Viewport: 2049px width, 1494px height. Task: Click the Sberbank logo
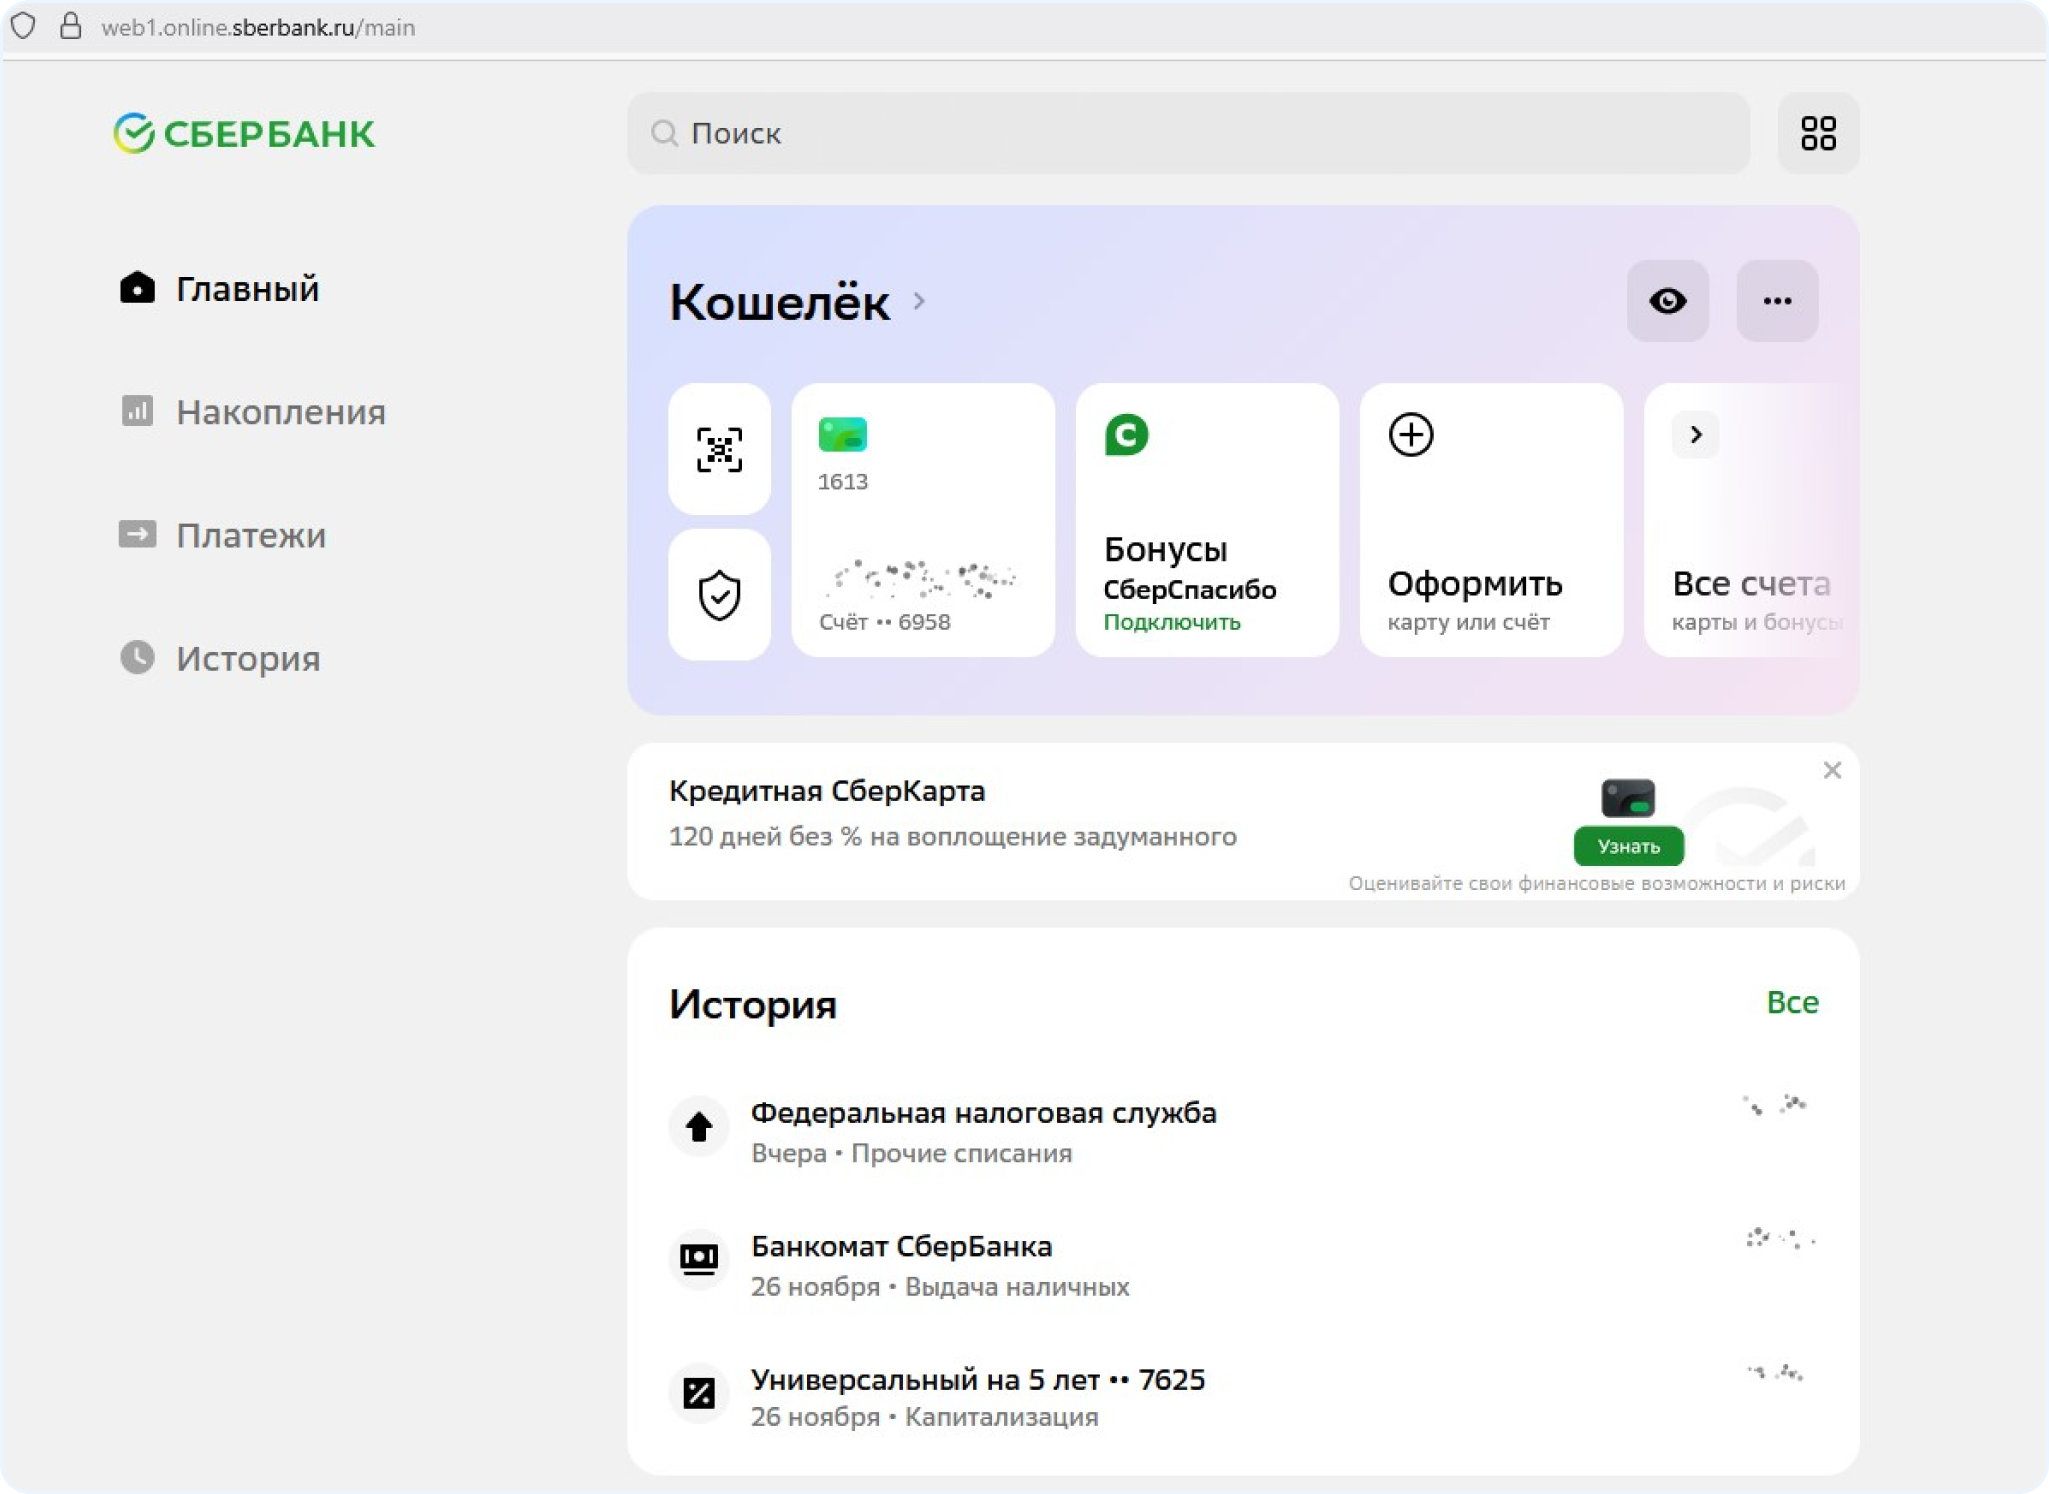coord(245,133)
